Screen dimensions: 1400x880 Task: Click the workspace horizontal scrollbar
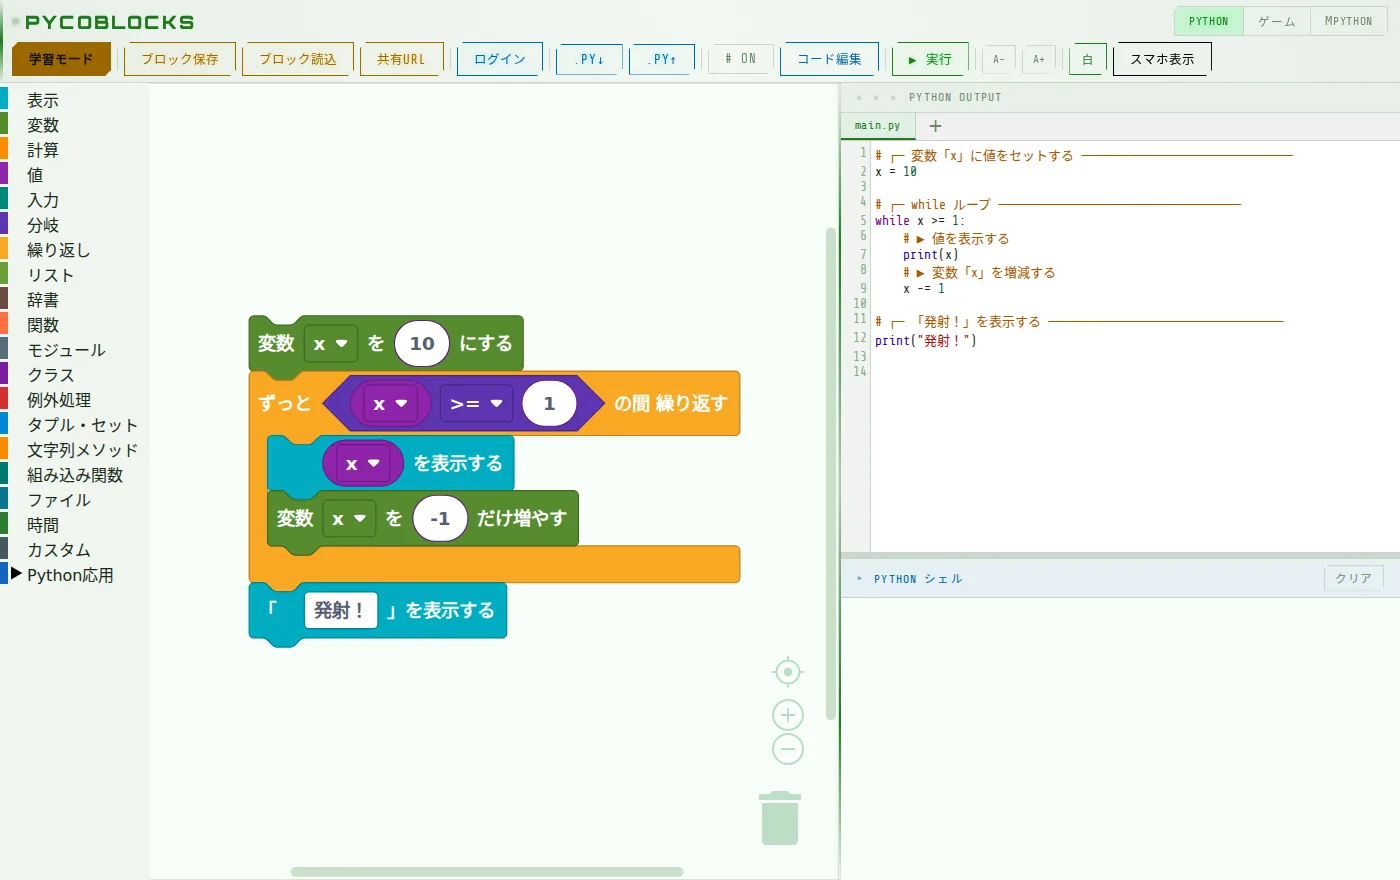(x=487, y=872)
